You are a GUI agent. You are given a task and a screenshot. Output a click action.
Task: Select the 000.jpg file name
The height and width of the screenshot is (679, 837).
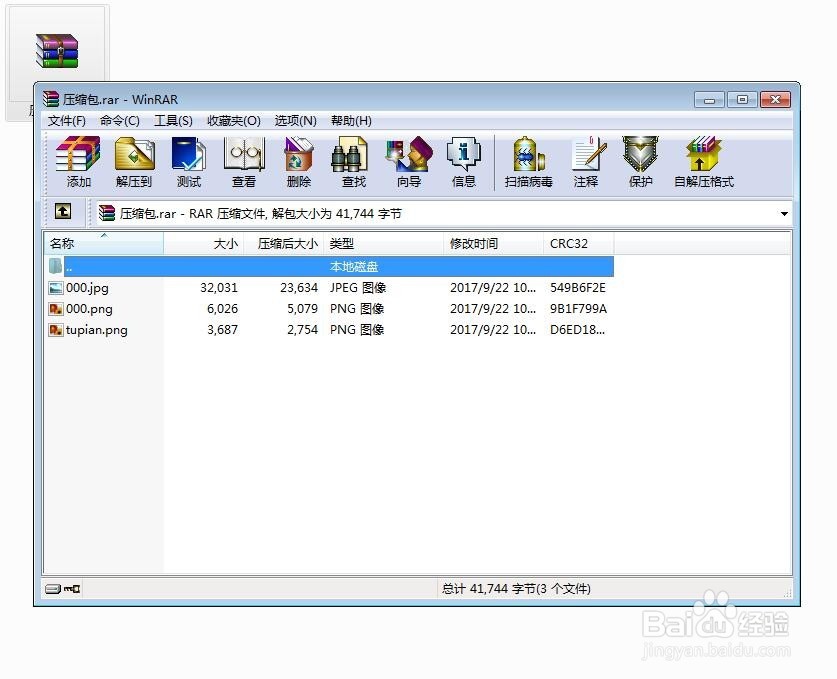[87, 288]
